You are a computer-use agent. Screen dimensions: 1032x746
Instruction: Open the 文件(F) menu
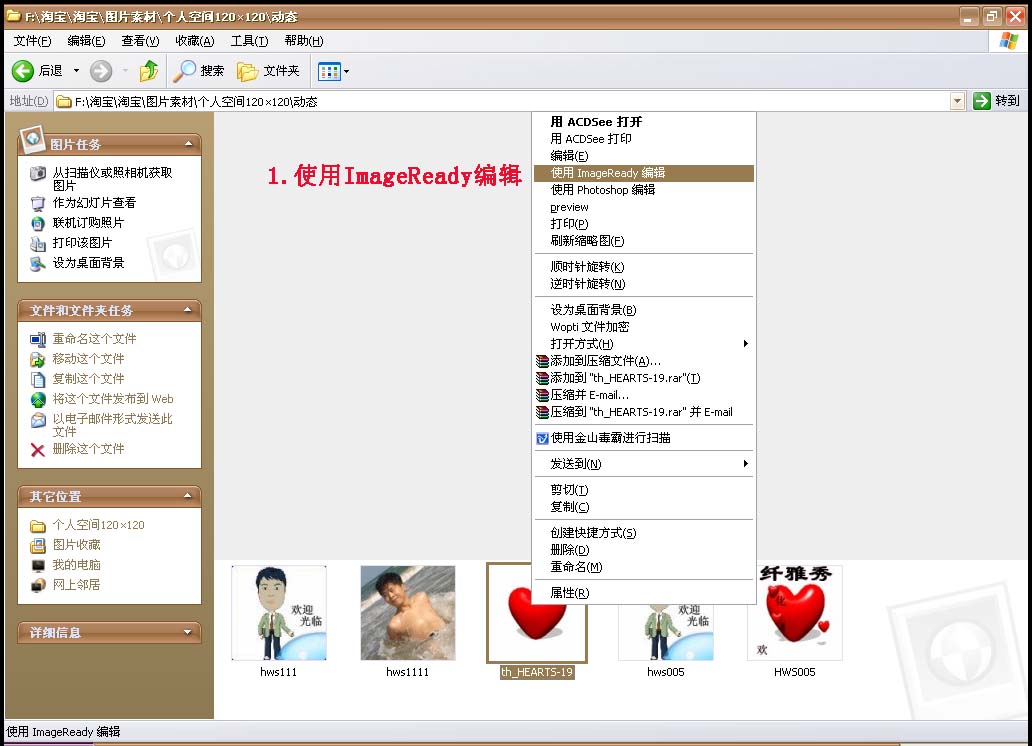[32, 41]
